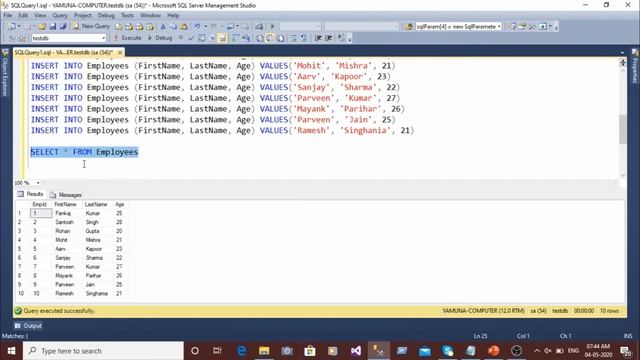
Task: Open the File menu
Action: pos(8,15)
